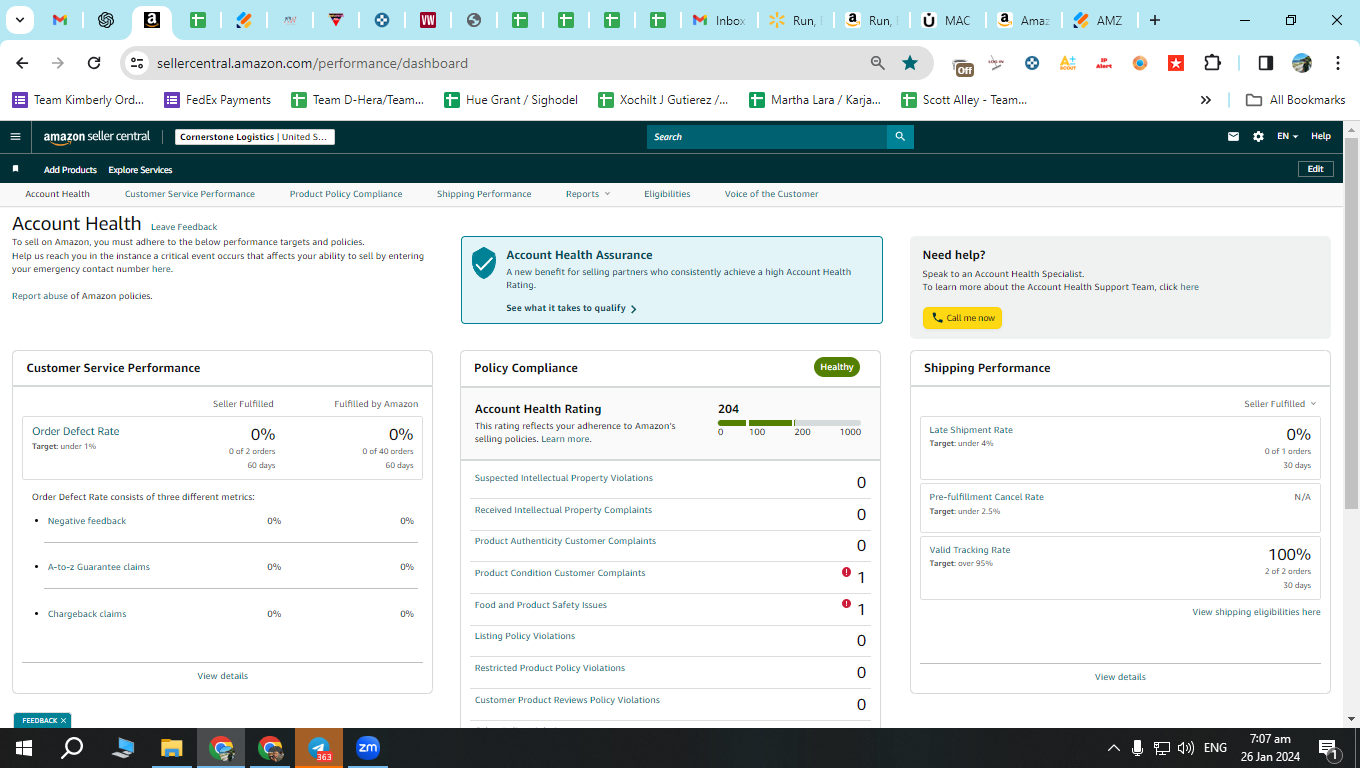
Task: Click the zoom magnifier icon in the address bar
Action: (x=878, y=63)
